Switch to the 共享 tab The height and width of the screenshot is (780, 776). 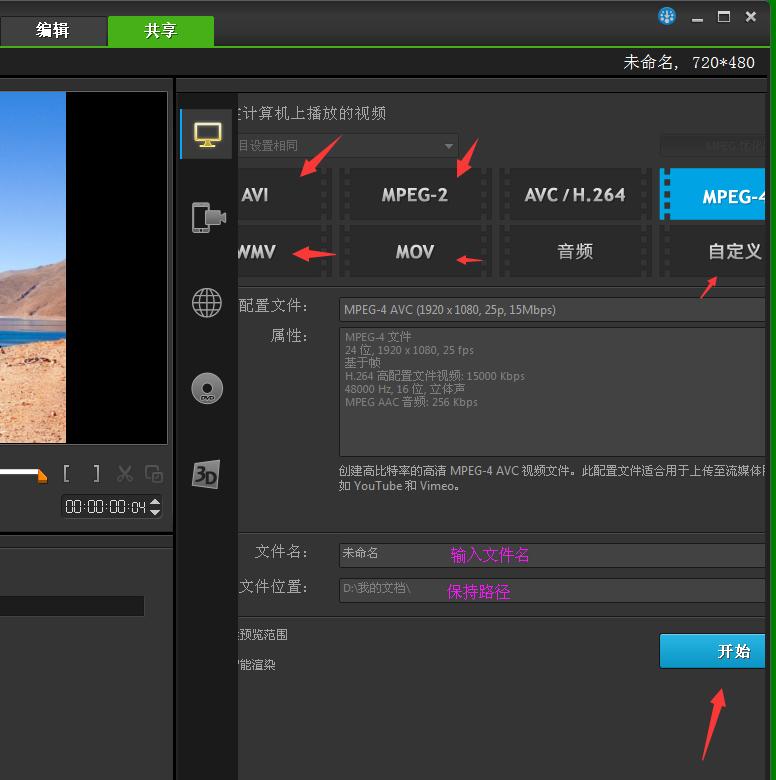pos(160,31)
